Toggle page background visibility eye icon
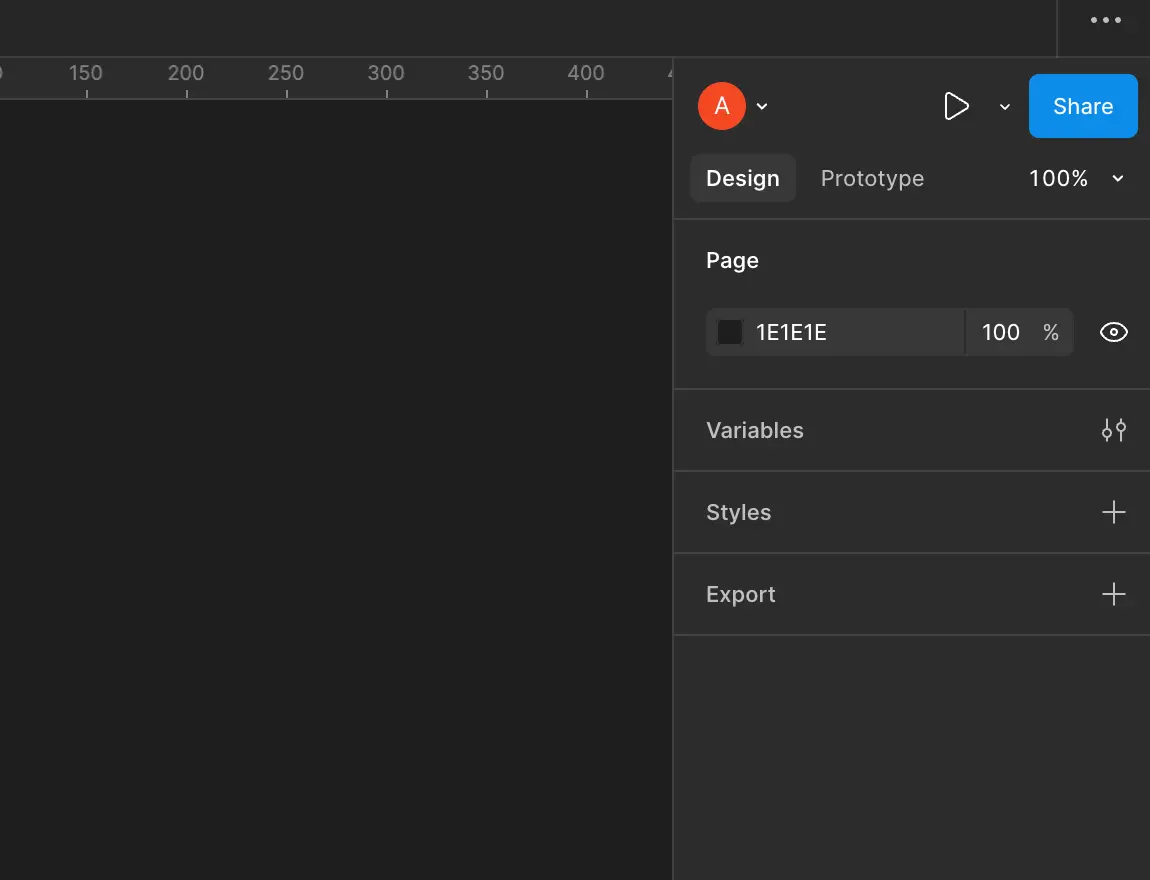The width and height of the screenshot is (1150, 880). (x=1113, y=332)
